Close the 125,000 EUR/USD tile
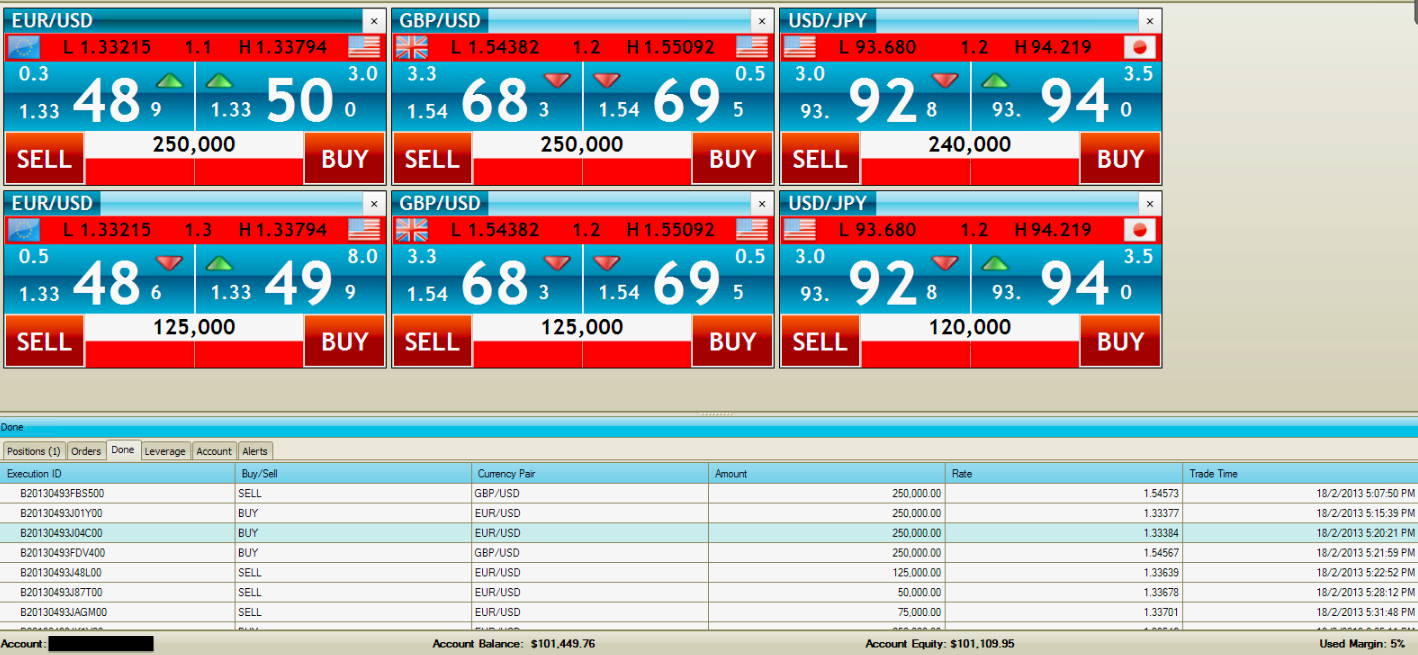The image size is (1418, 655). pos(374,203)
